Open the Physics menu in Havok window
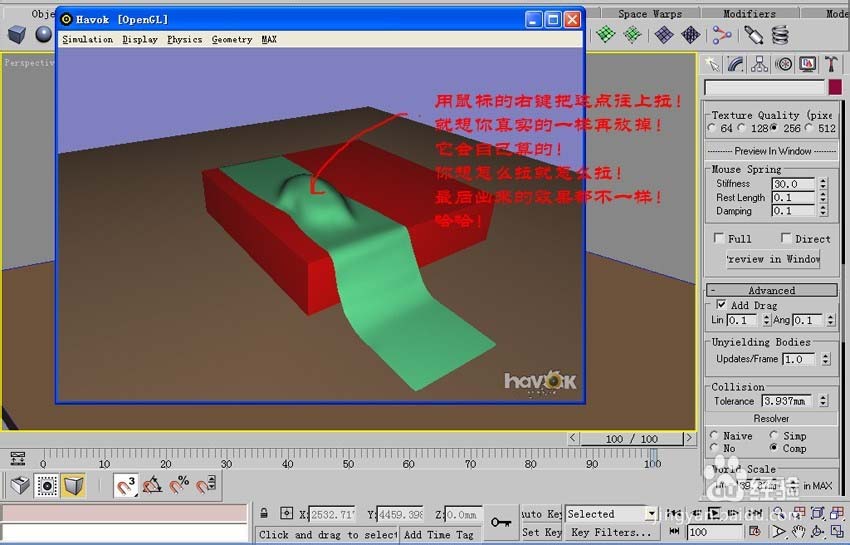The height and width of the screenshot is (545, 850). click(x=184, y=40)
